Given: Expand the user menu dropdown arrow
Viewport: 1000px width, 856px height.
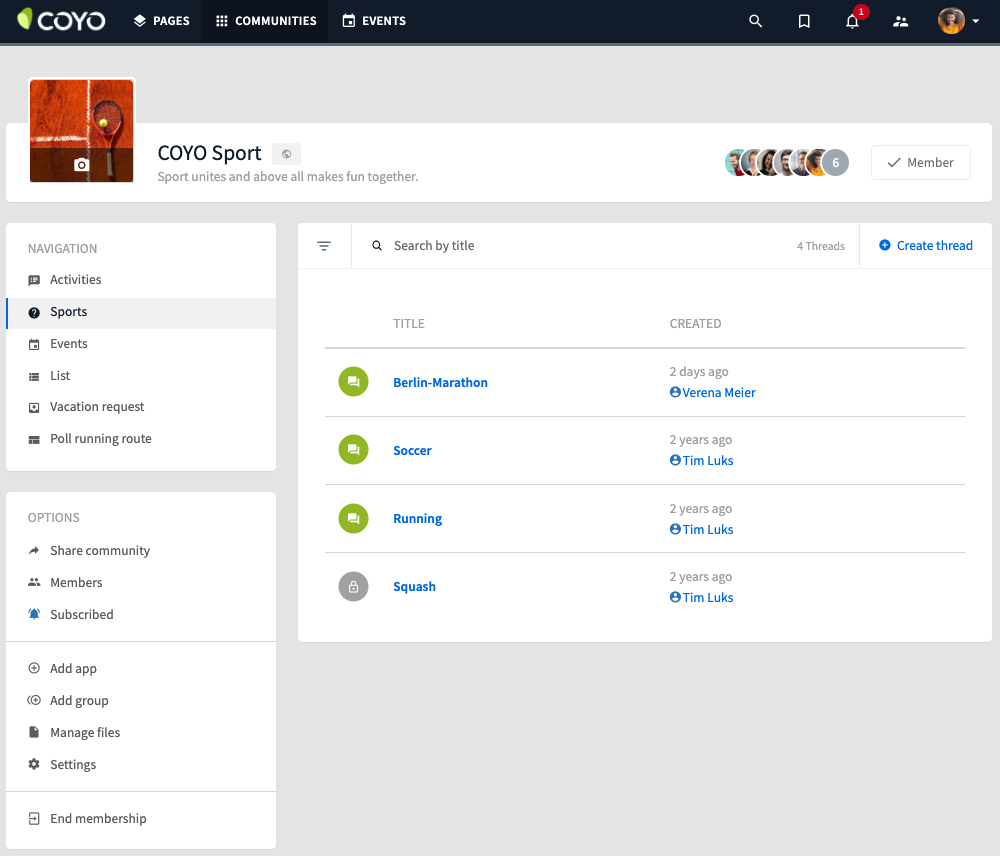Looking at the screenshot, I should pyautogui.click(x=976, y=21).
